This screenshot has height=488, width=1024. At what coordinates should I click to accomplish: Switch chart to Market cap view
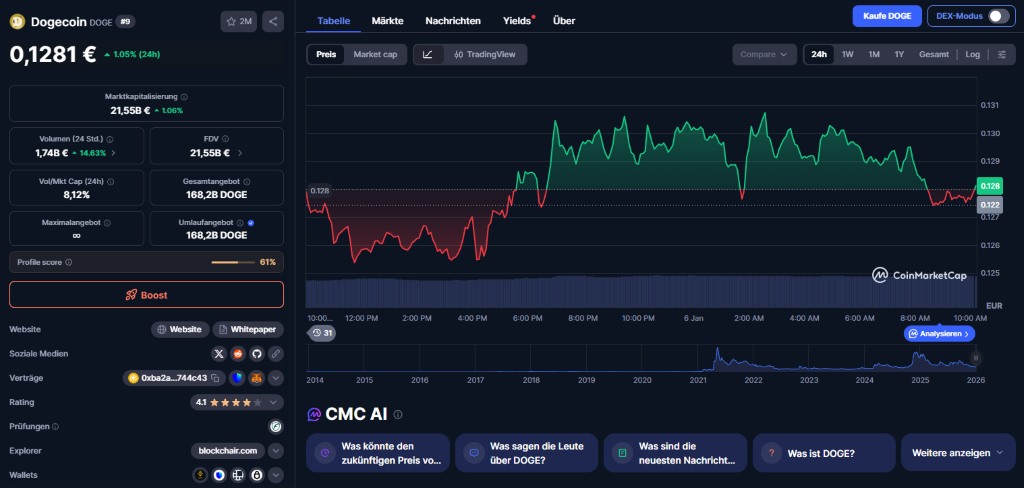(x=375, y=55)
